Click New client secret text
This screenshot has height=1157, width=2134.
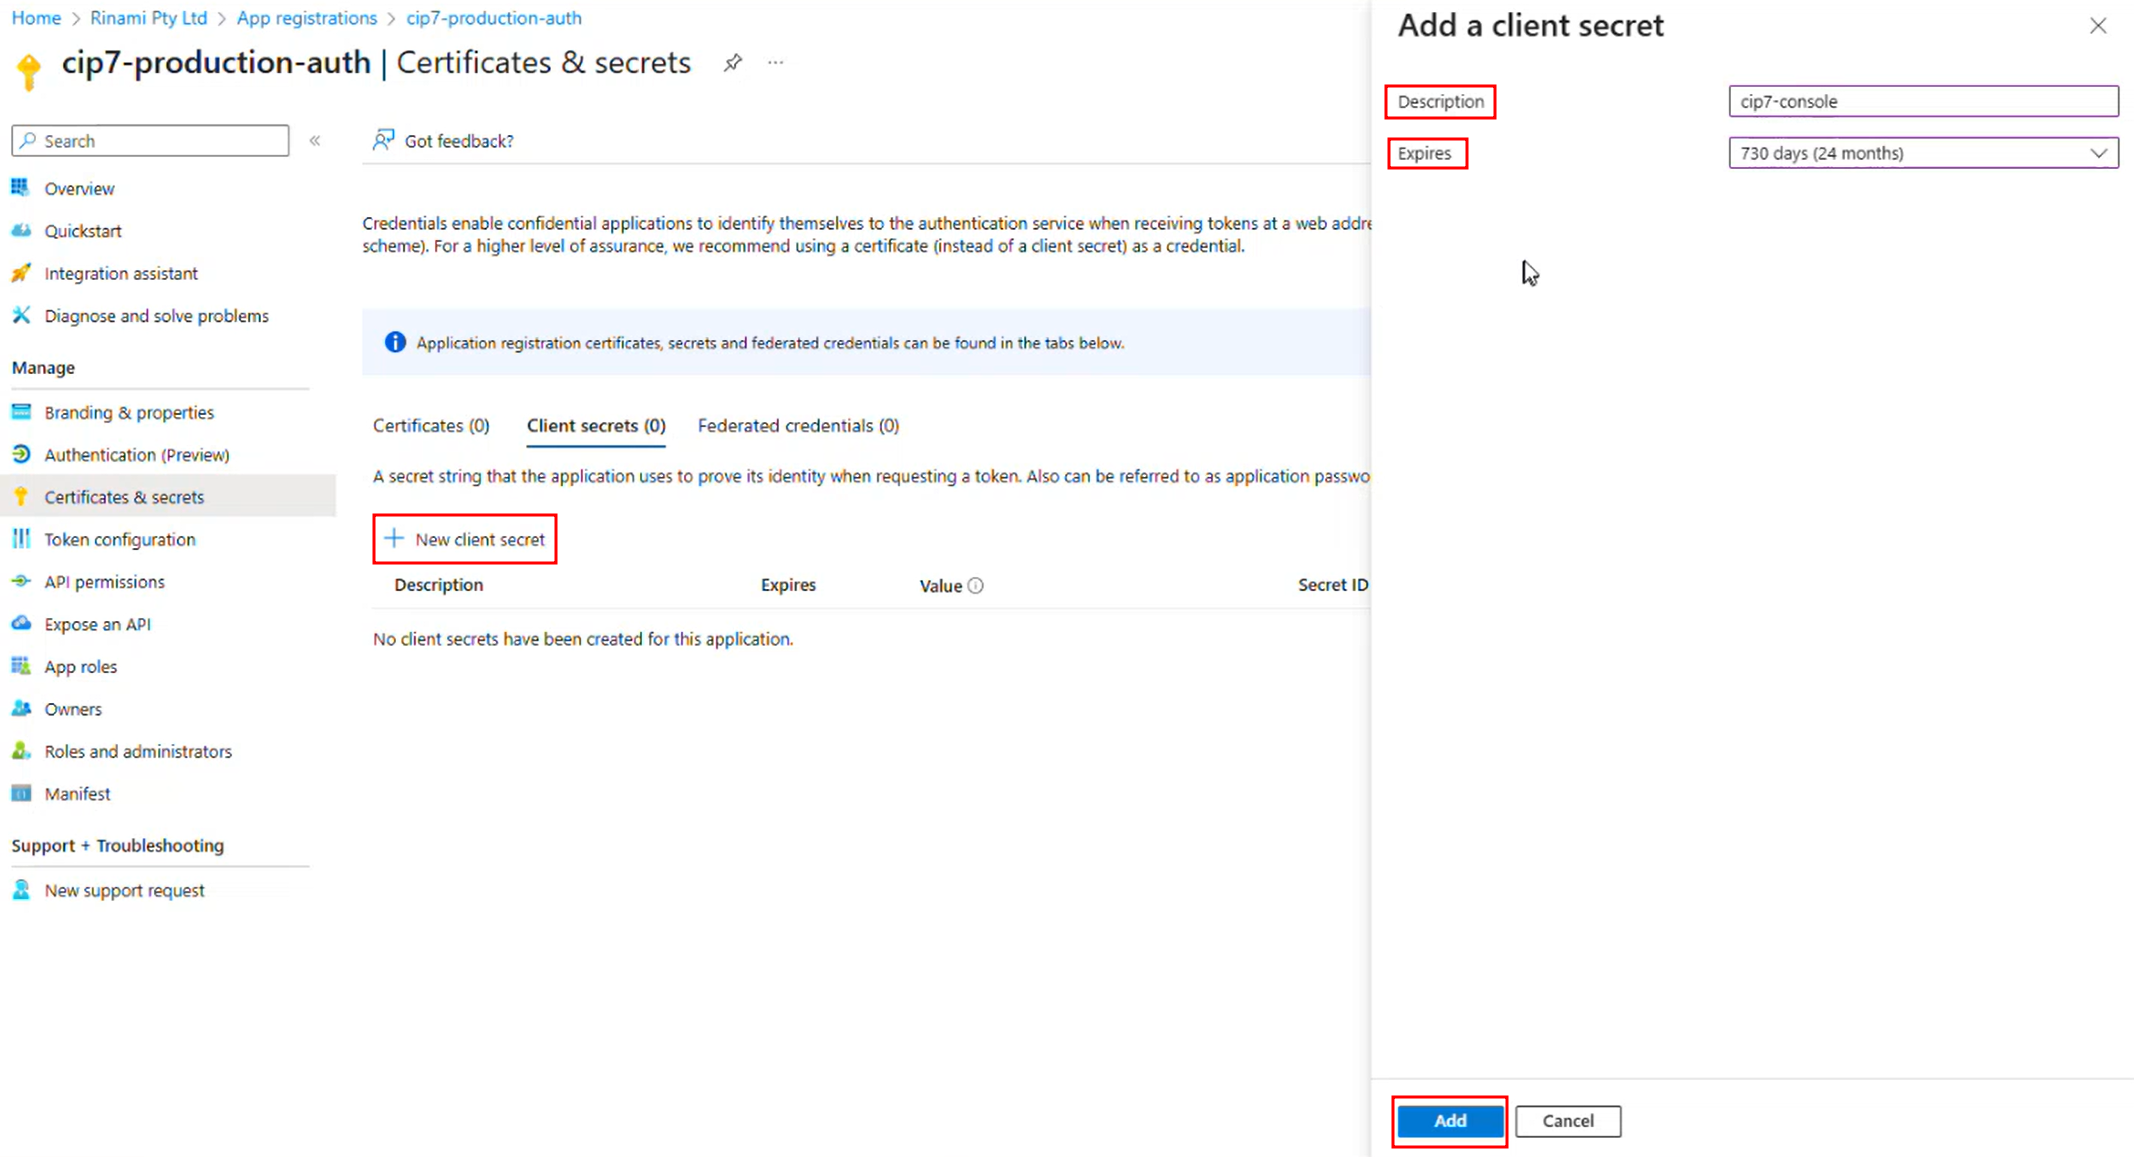point(480,540)
